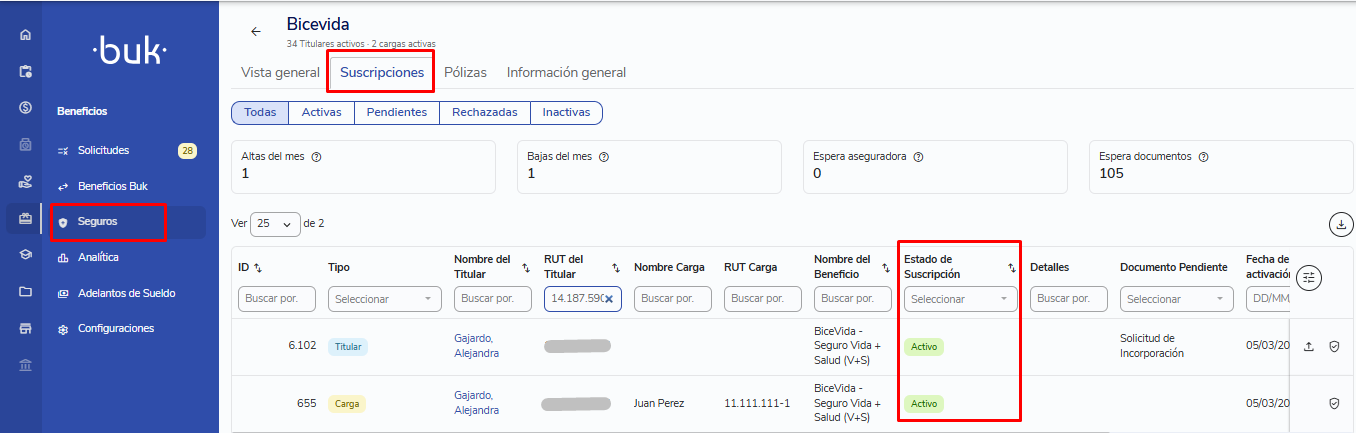
Task: Switch to the Pólizas tab
Action: (465, 72)
